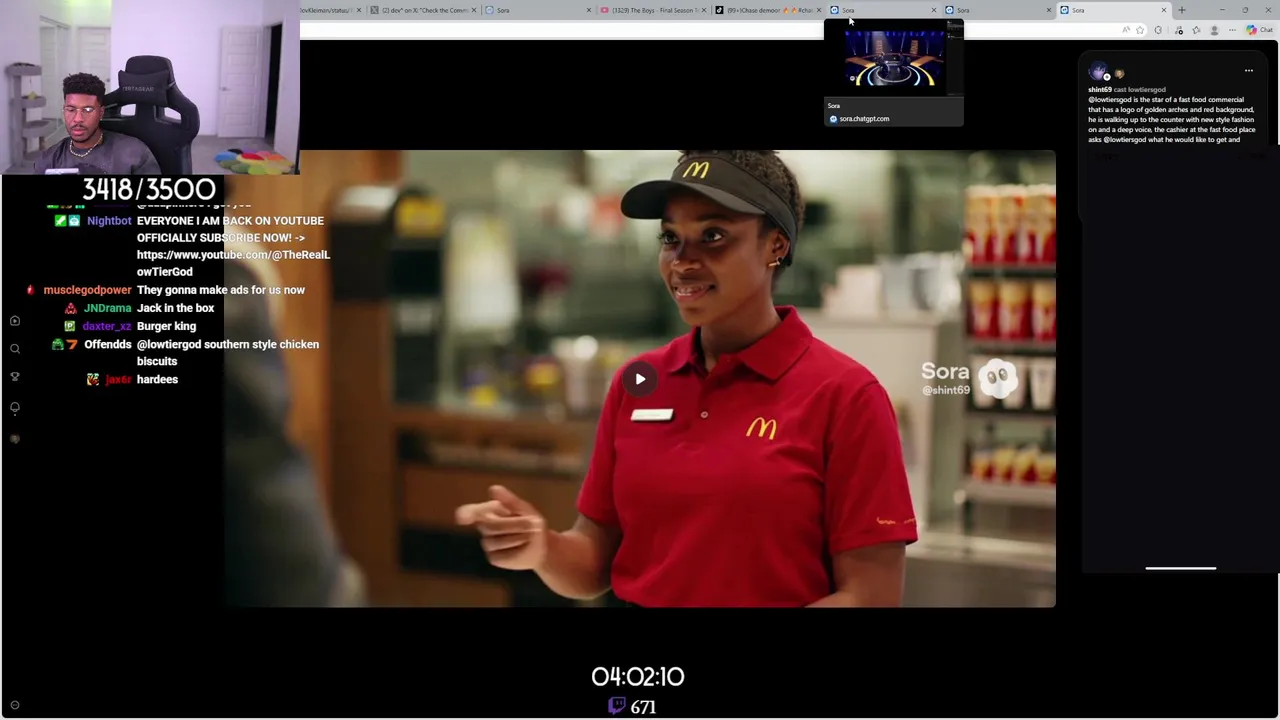Open profile avatar at bottom of Sora sidebar
Image resolution: width=1280 pixels, height=720 pixels.
15,439
